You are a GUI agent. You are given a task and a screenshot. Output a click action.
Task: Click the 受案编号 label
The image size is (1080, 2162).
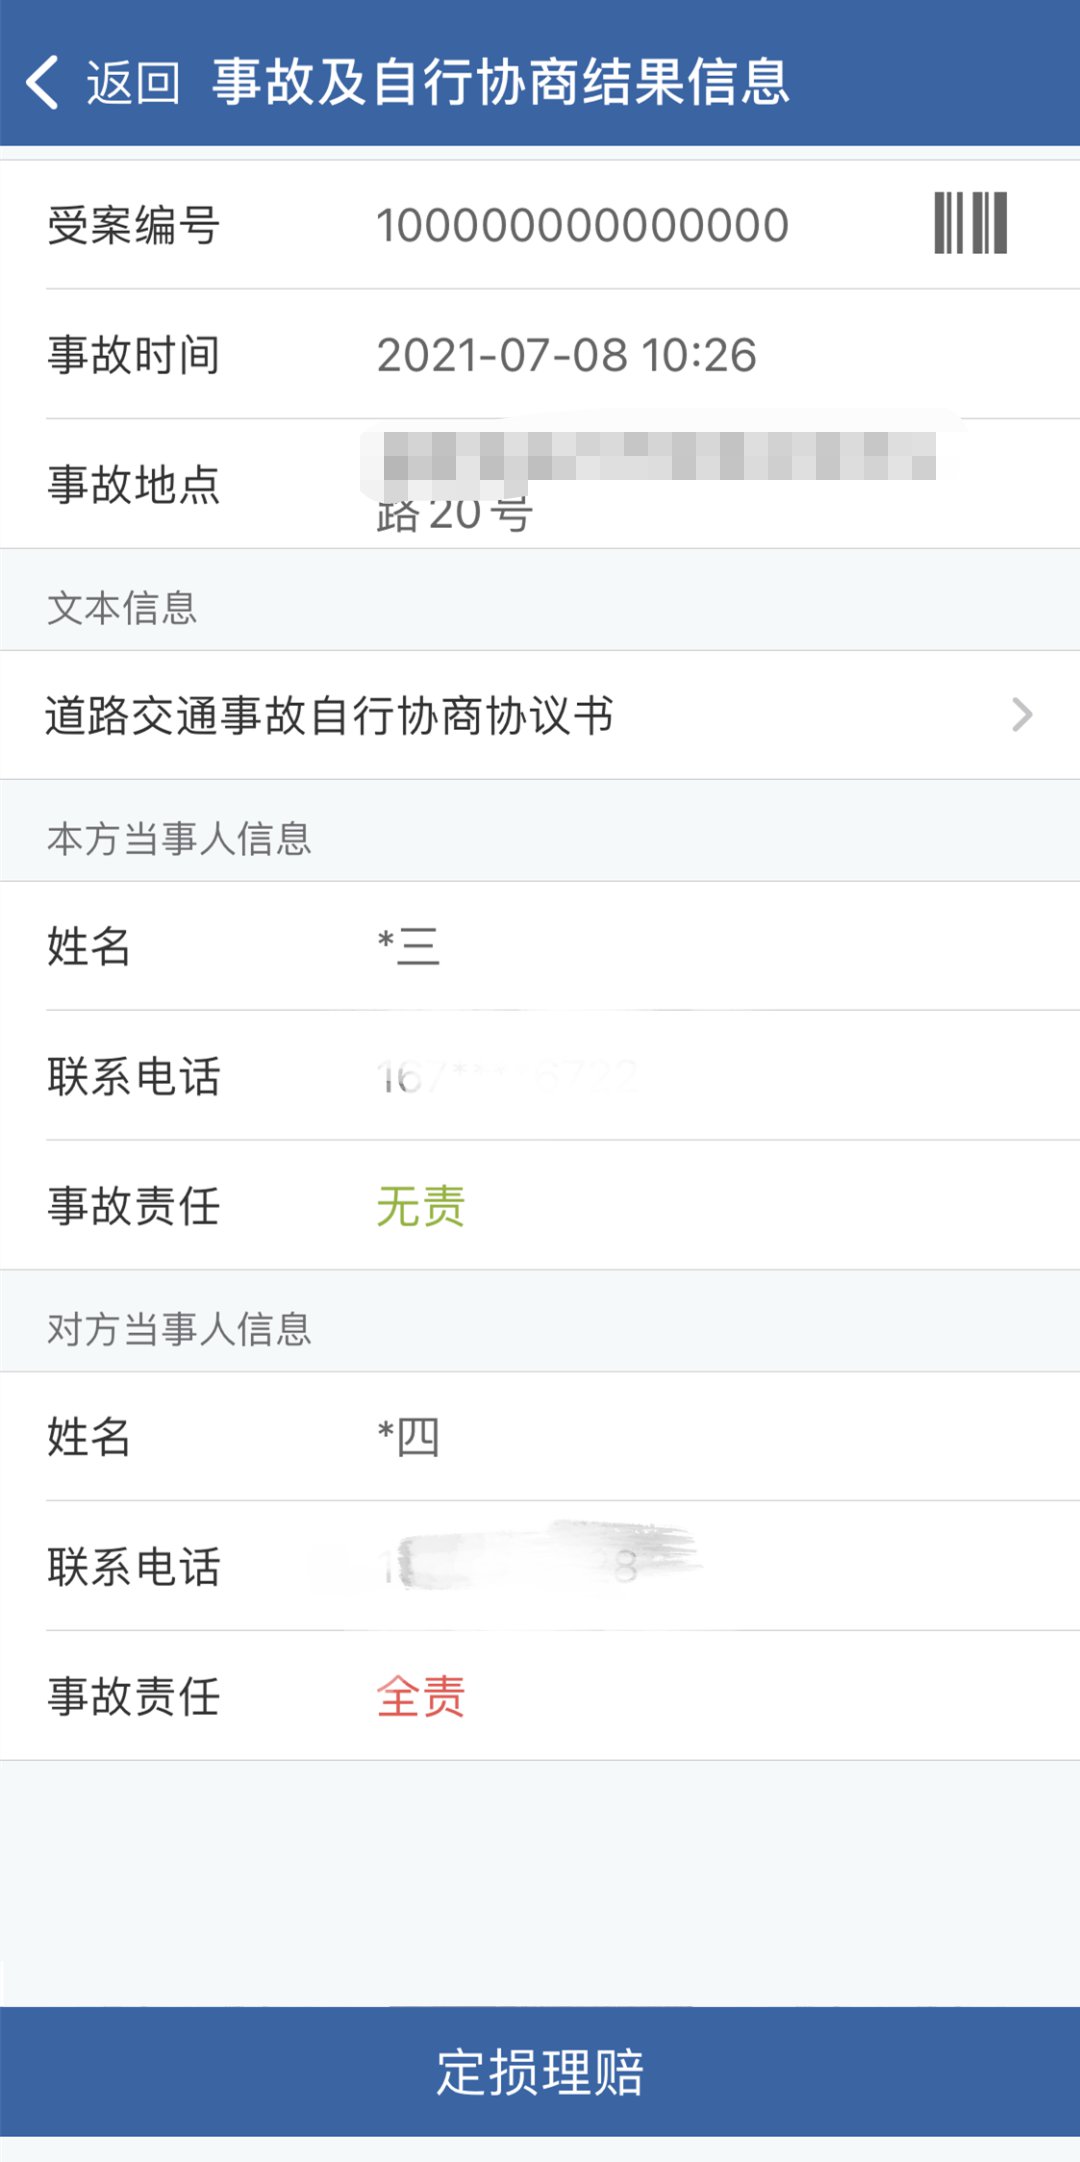click(133, 226)
